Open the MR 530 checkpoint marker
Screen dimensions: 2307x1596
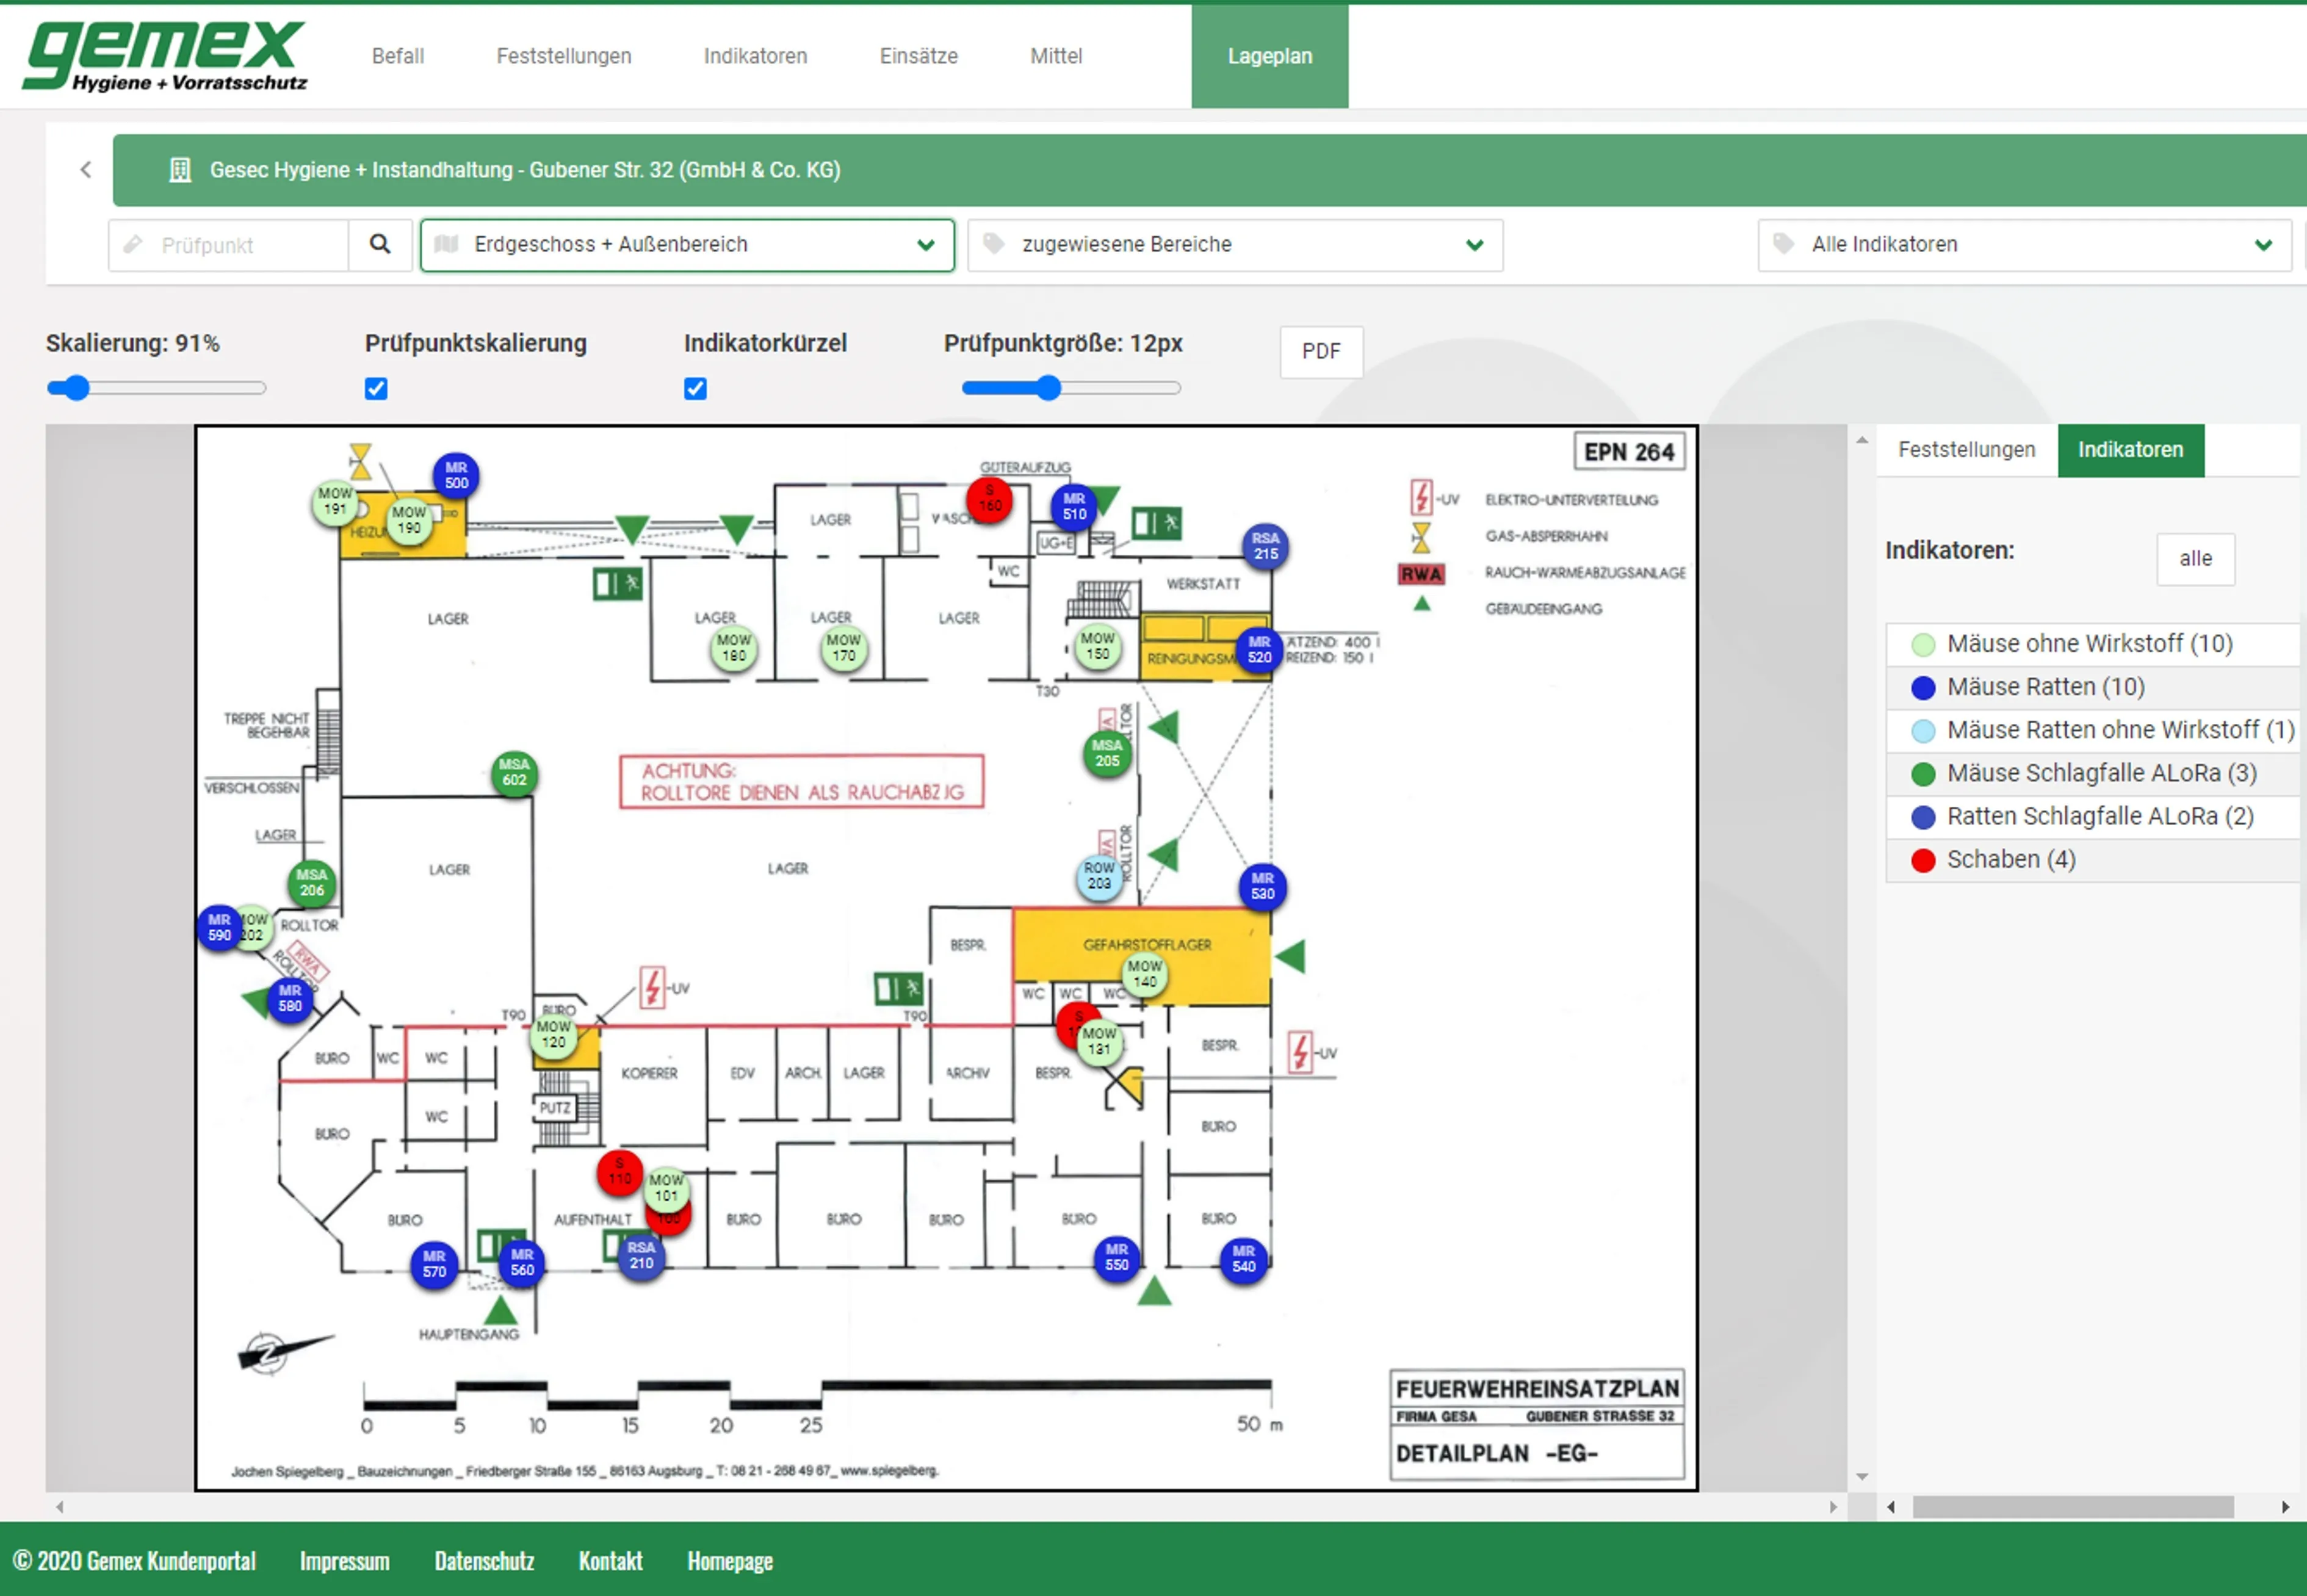tap(1262, 887)
